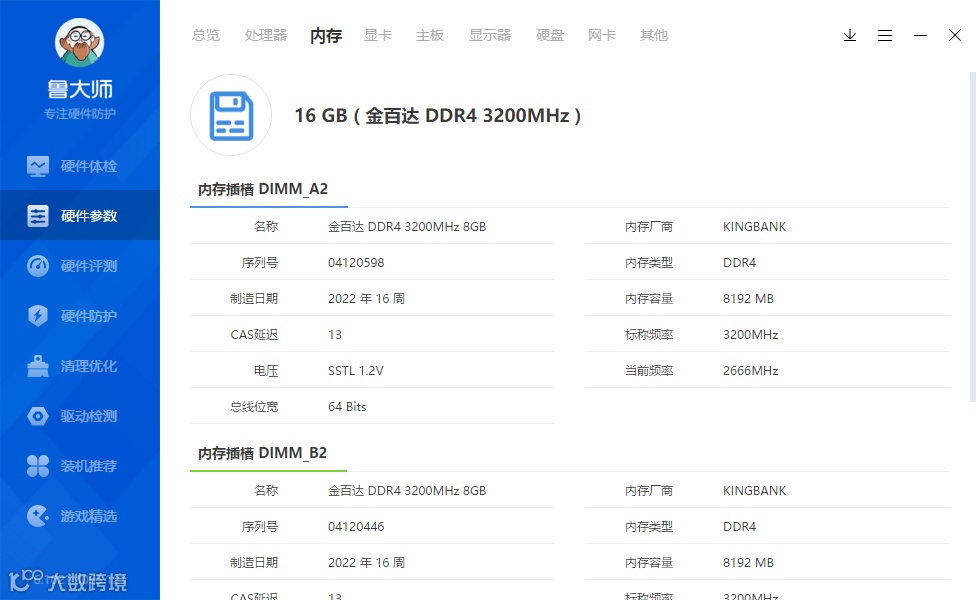
Task: Switch to 其他 tab
Action: point(653,36)
